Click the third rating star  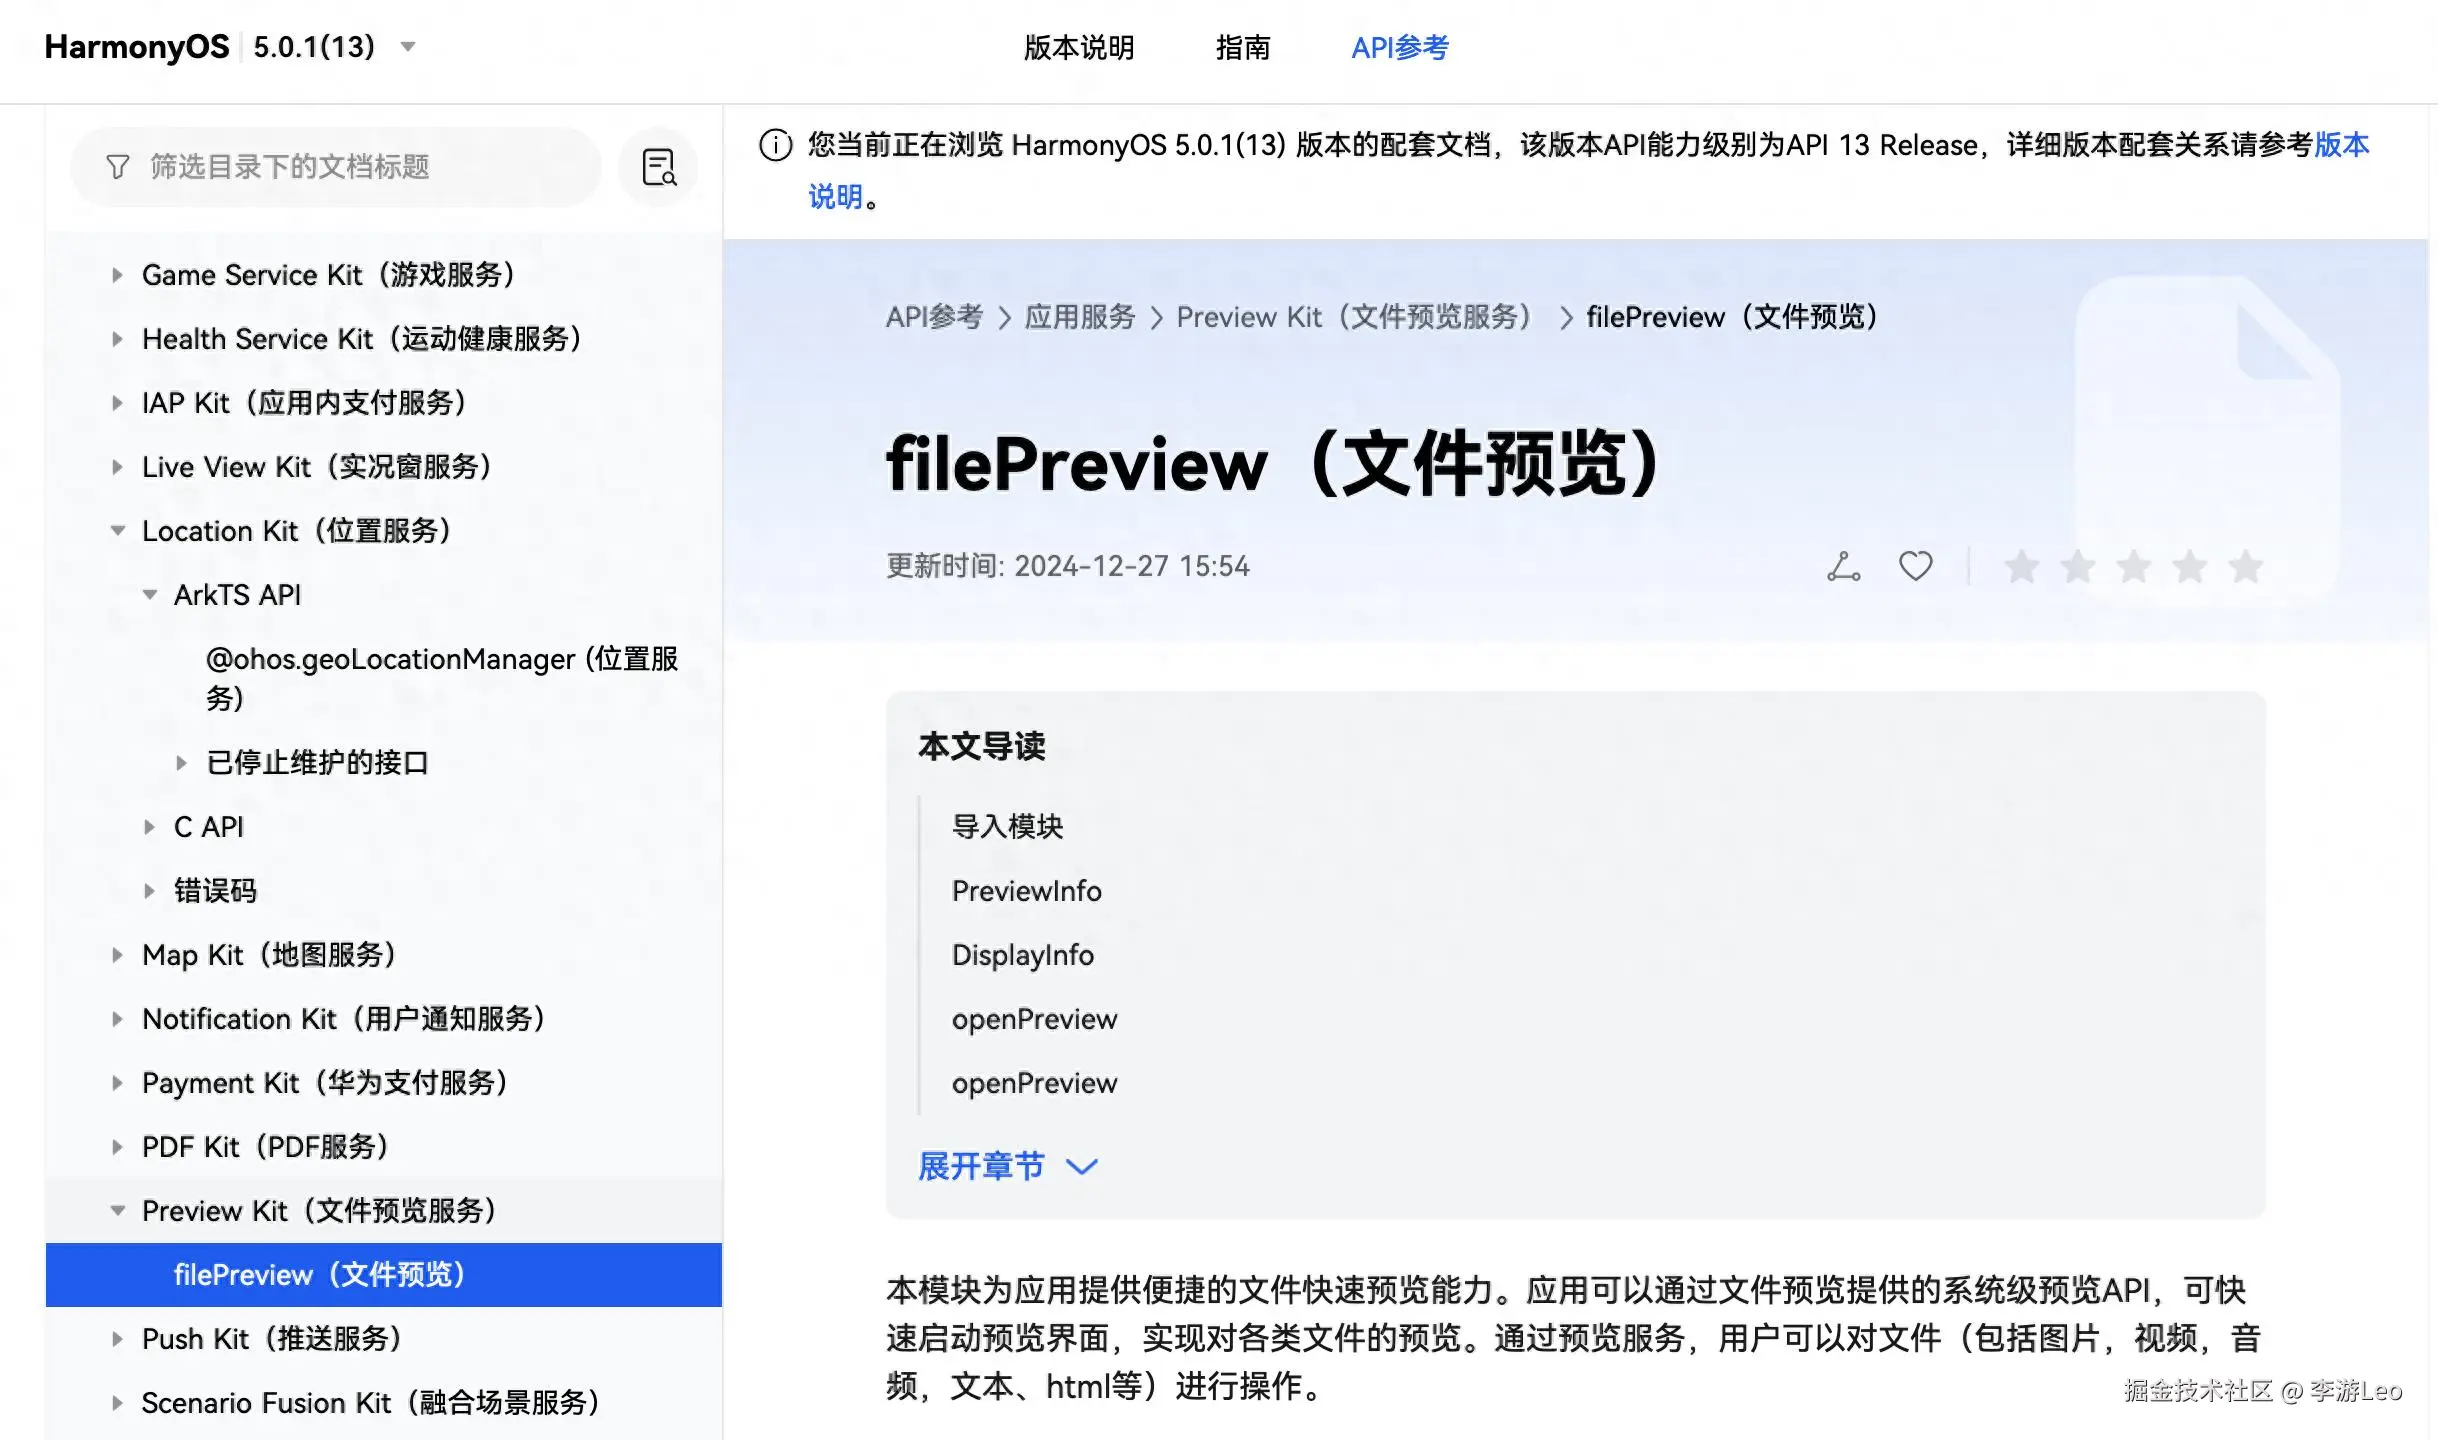pyautogui.click(x=2133, y=567)
